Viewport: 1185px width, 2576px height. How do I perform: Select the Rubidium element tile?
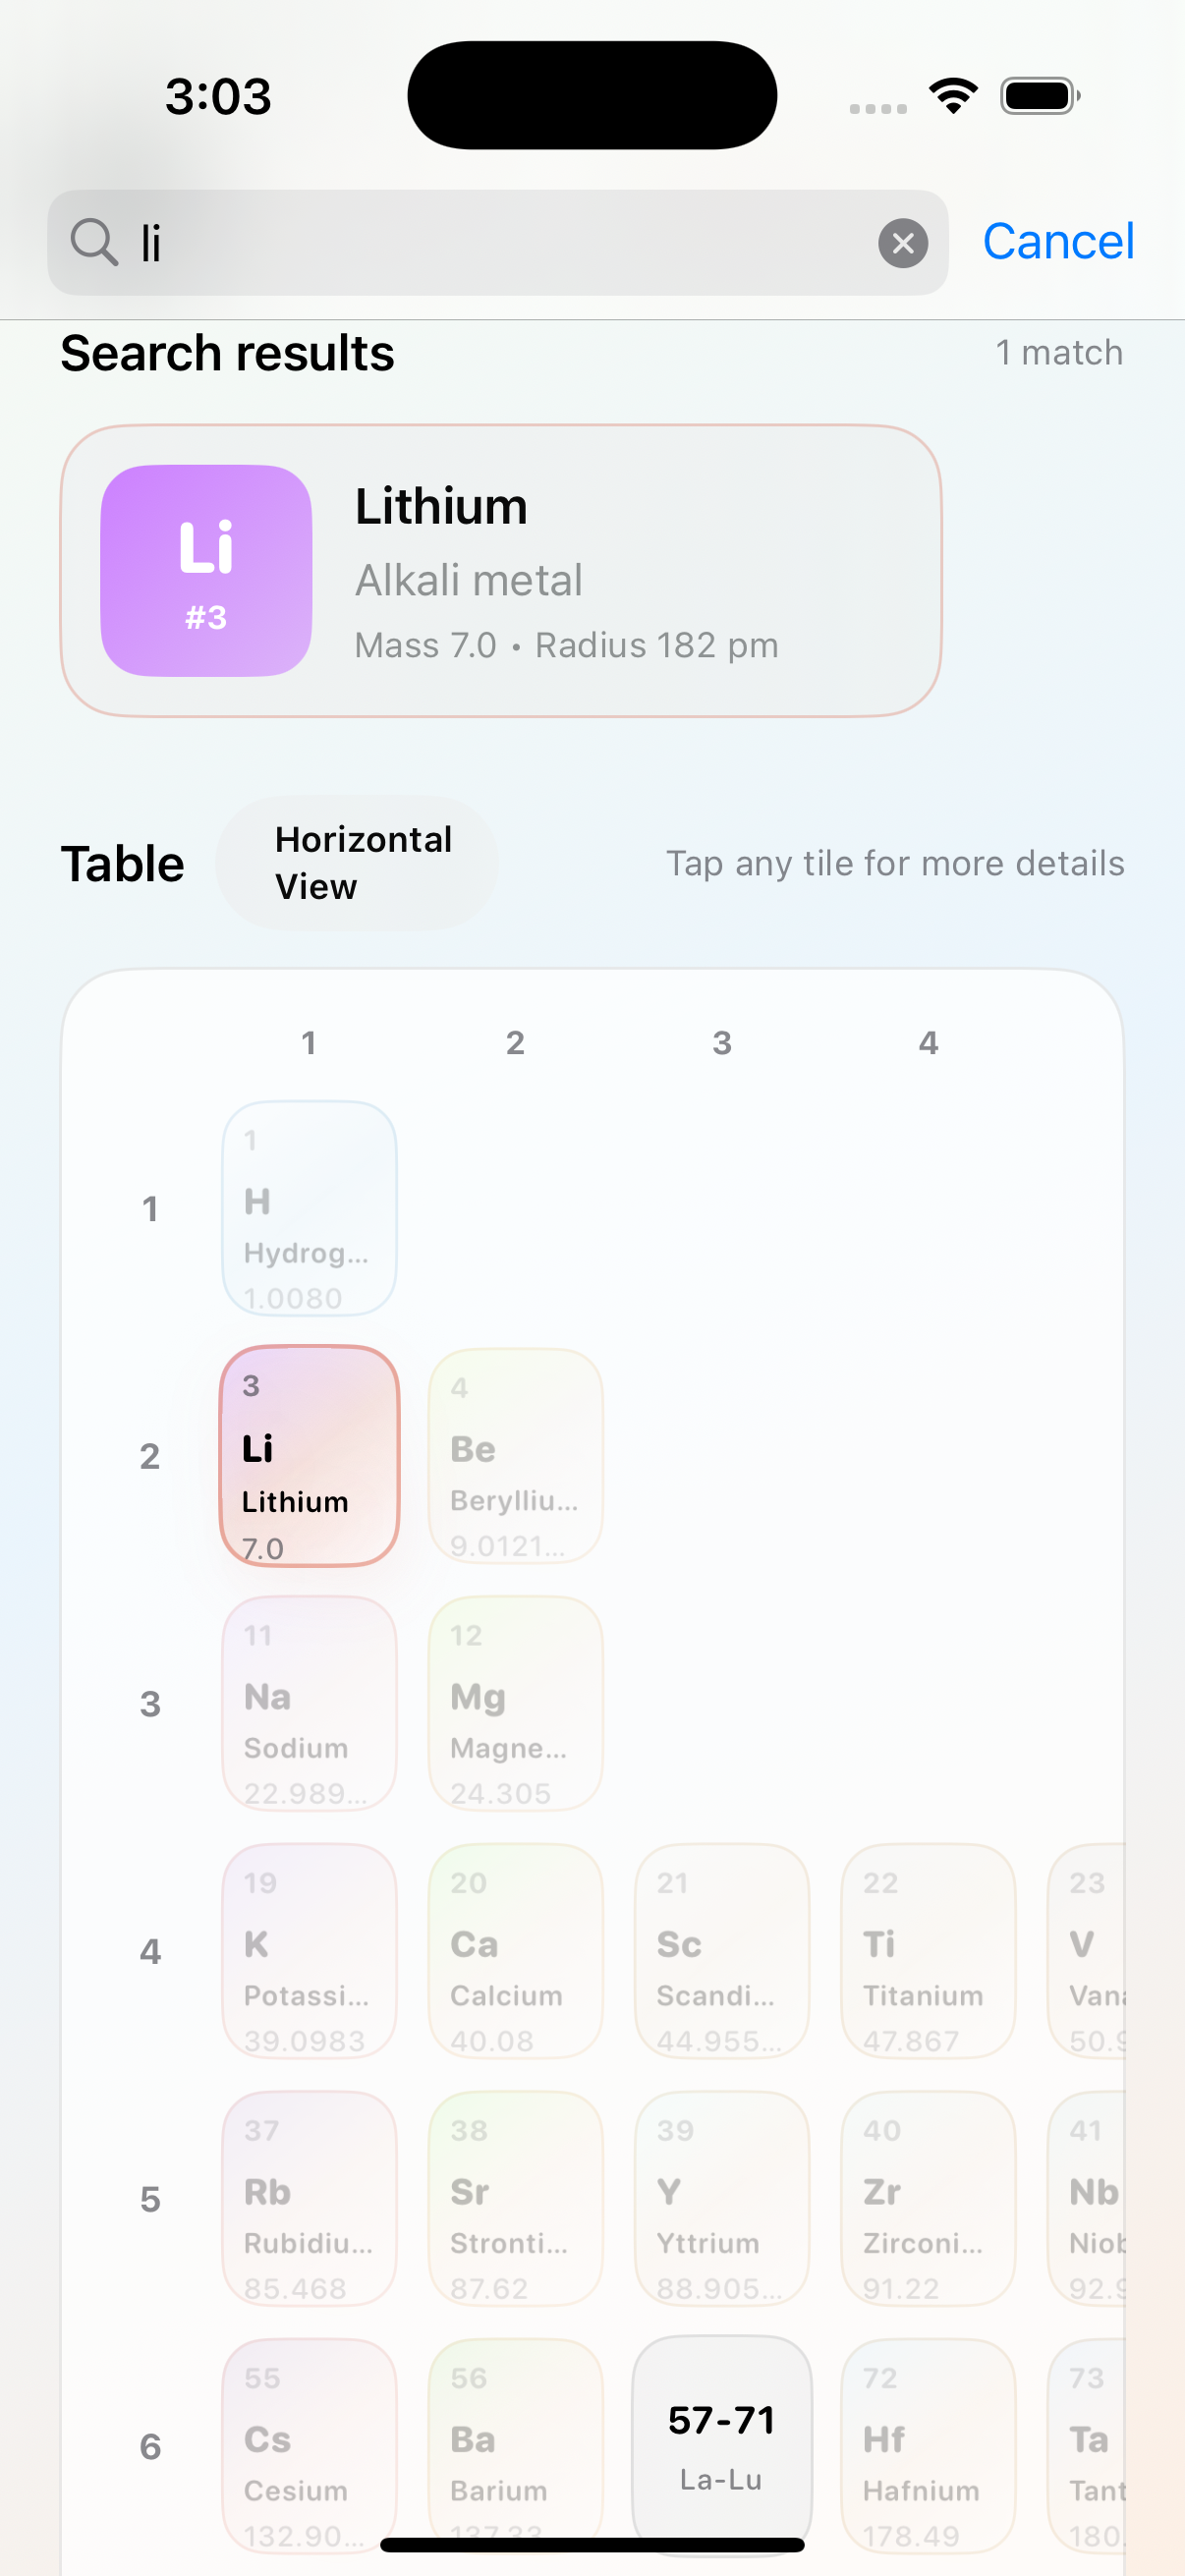(x=309, y=2198)
